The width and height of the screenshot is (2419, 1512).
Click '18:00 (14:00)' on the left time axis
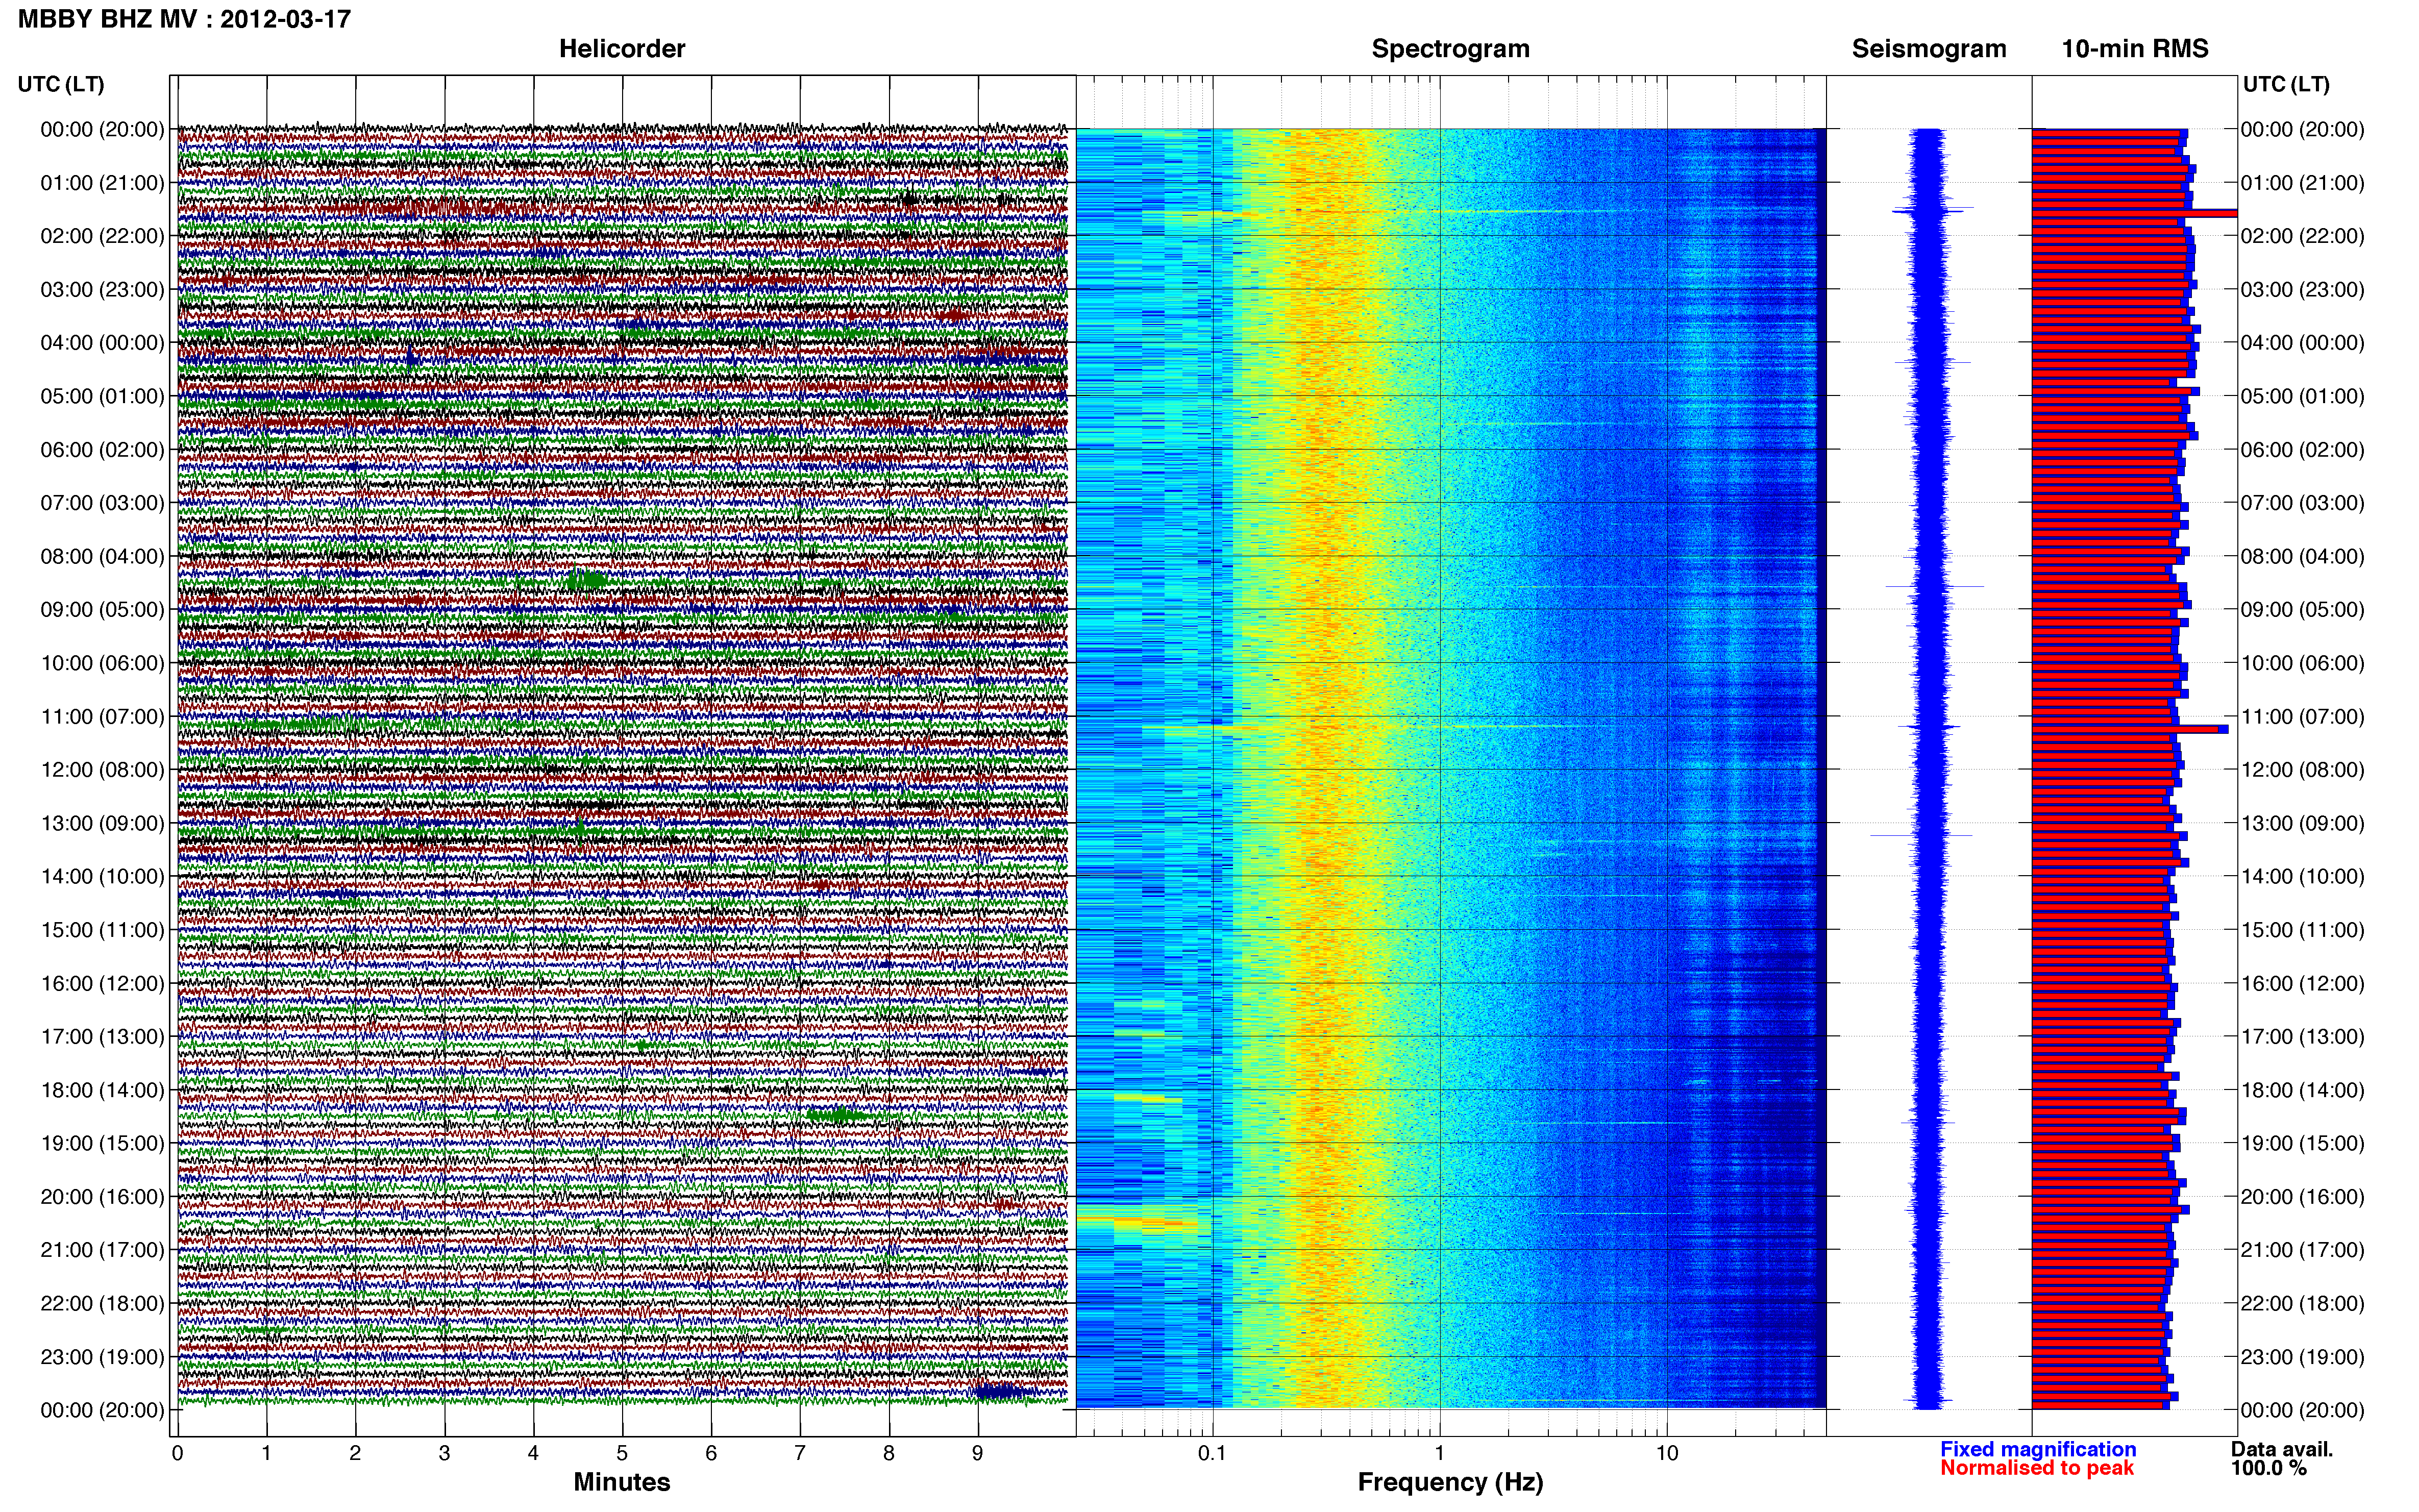pyautogui.click(x=102, y=1090)
